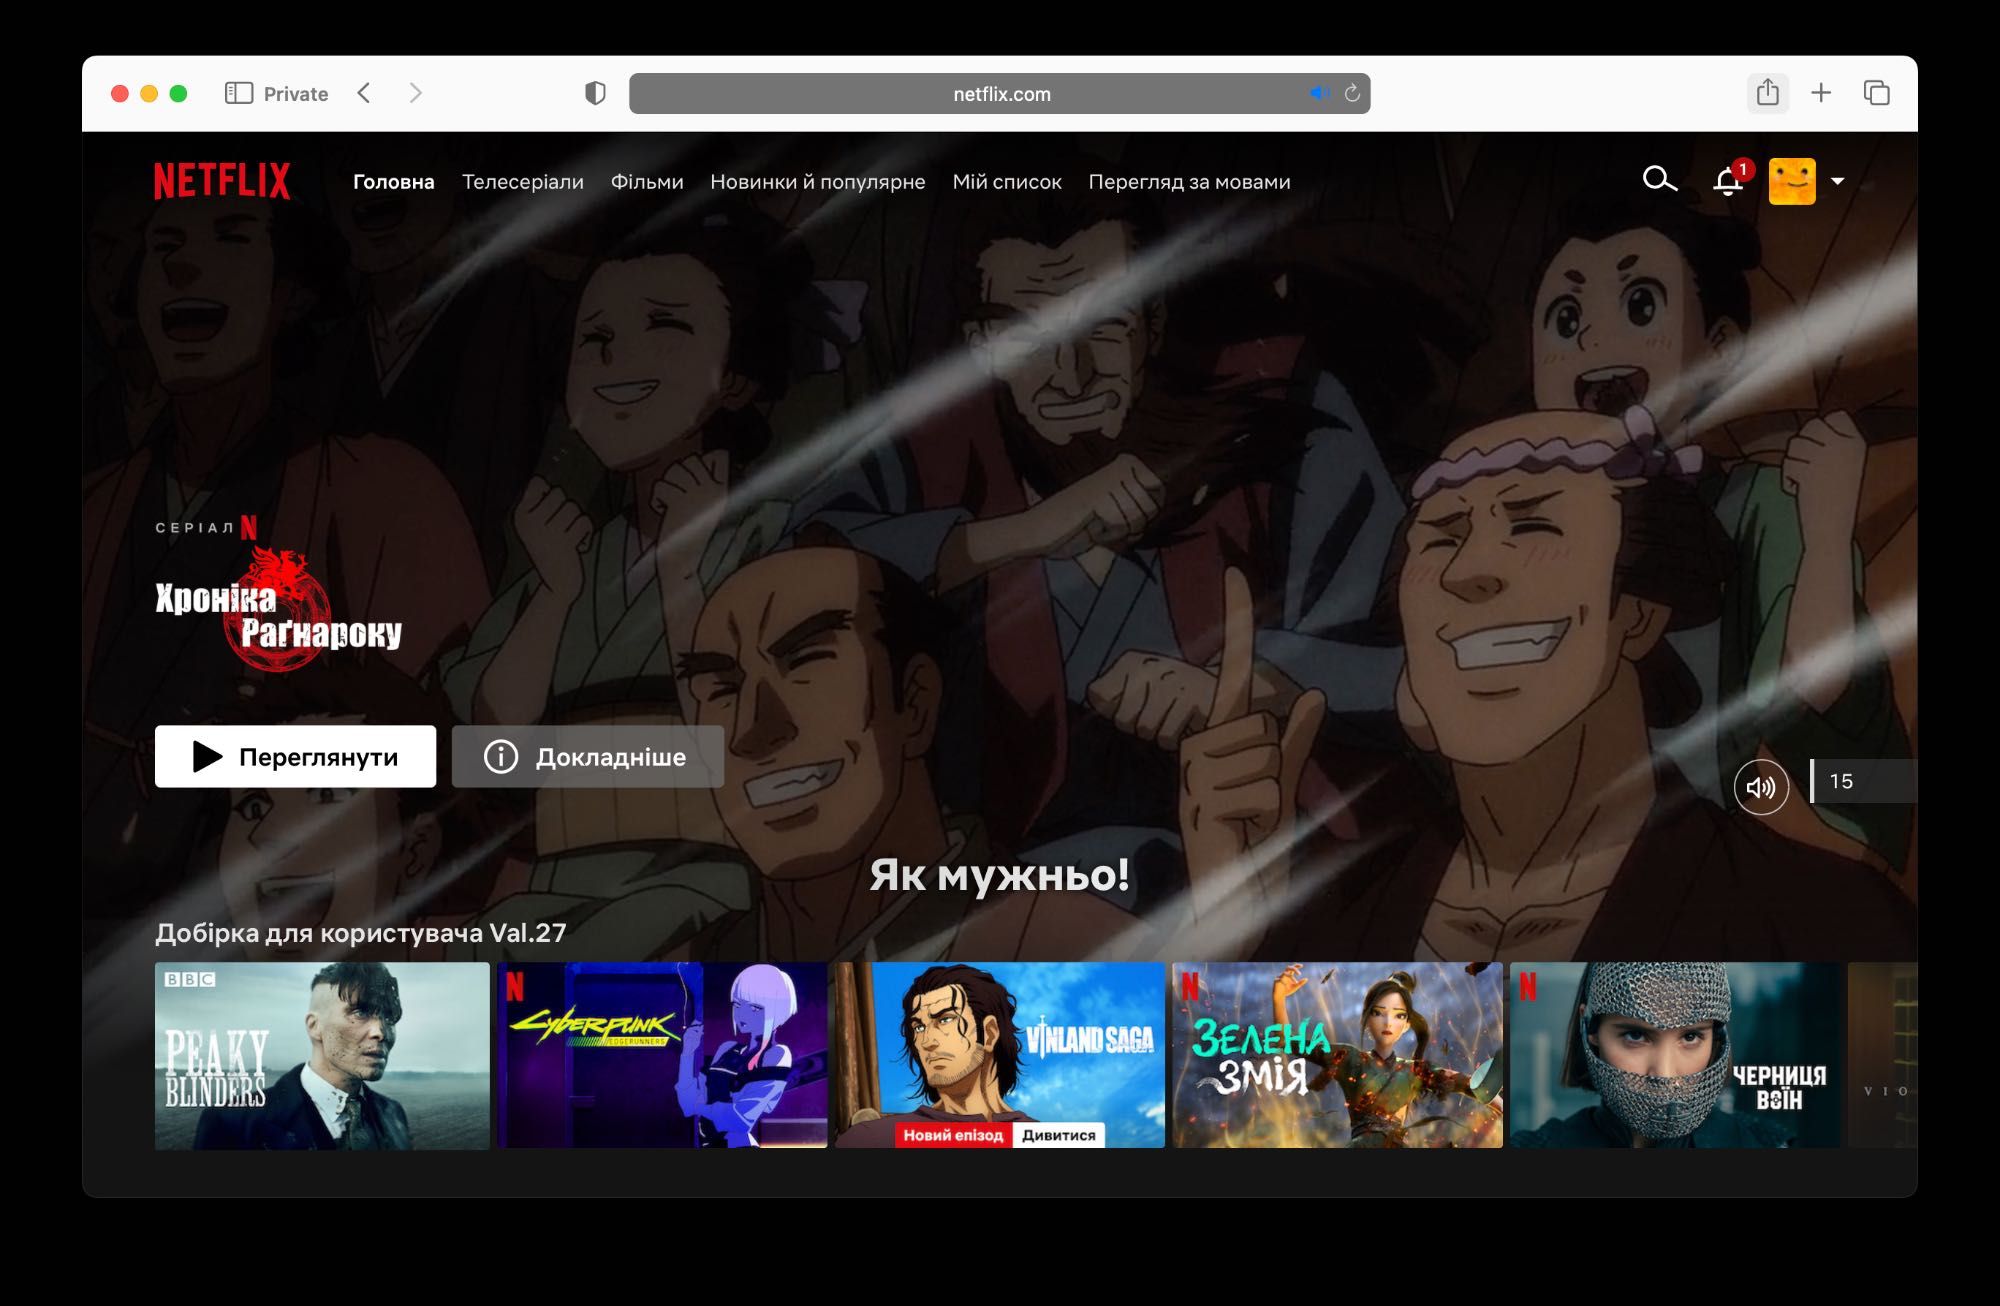Open the Cyberpunk Edgerunners thumbnail

pos(662,1055)
